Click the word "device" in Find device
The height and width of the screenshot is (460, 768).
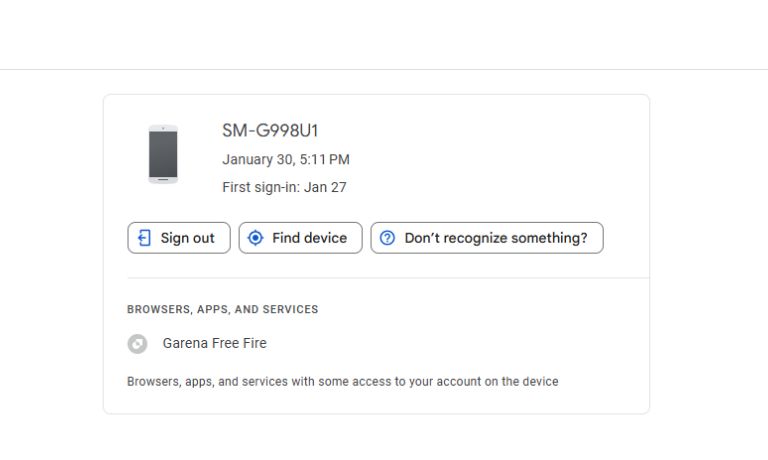coord(324,238)
